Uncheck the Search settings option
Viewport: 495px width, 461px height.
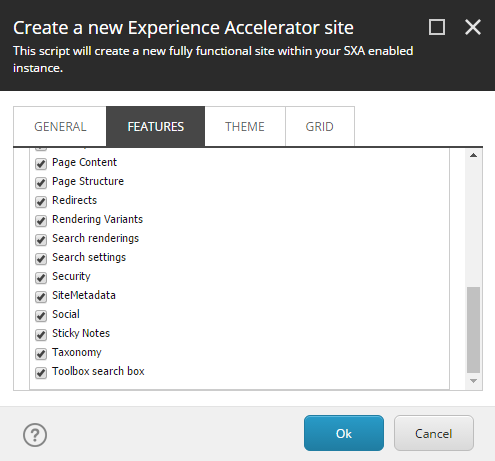pos(41,259)
